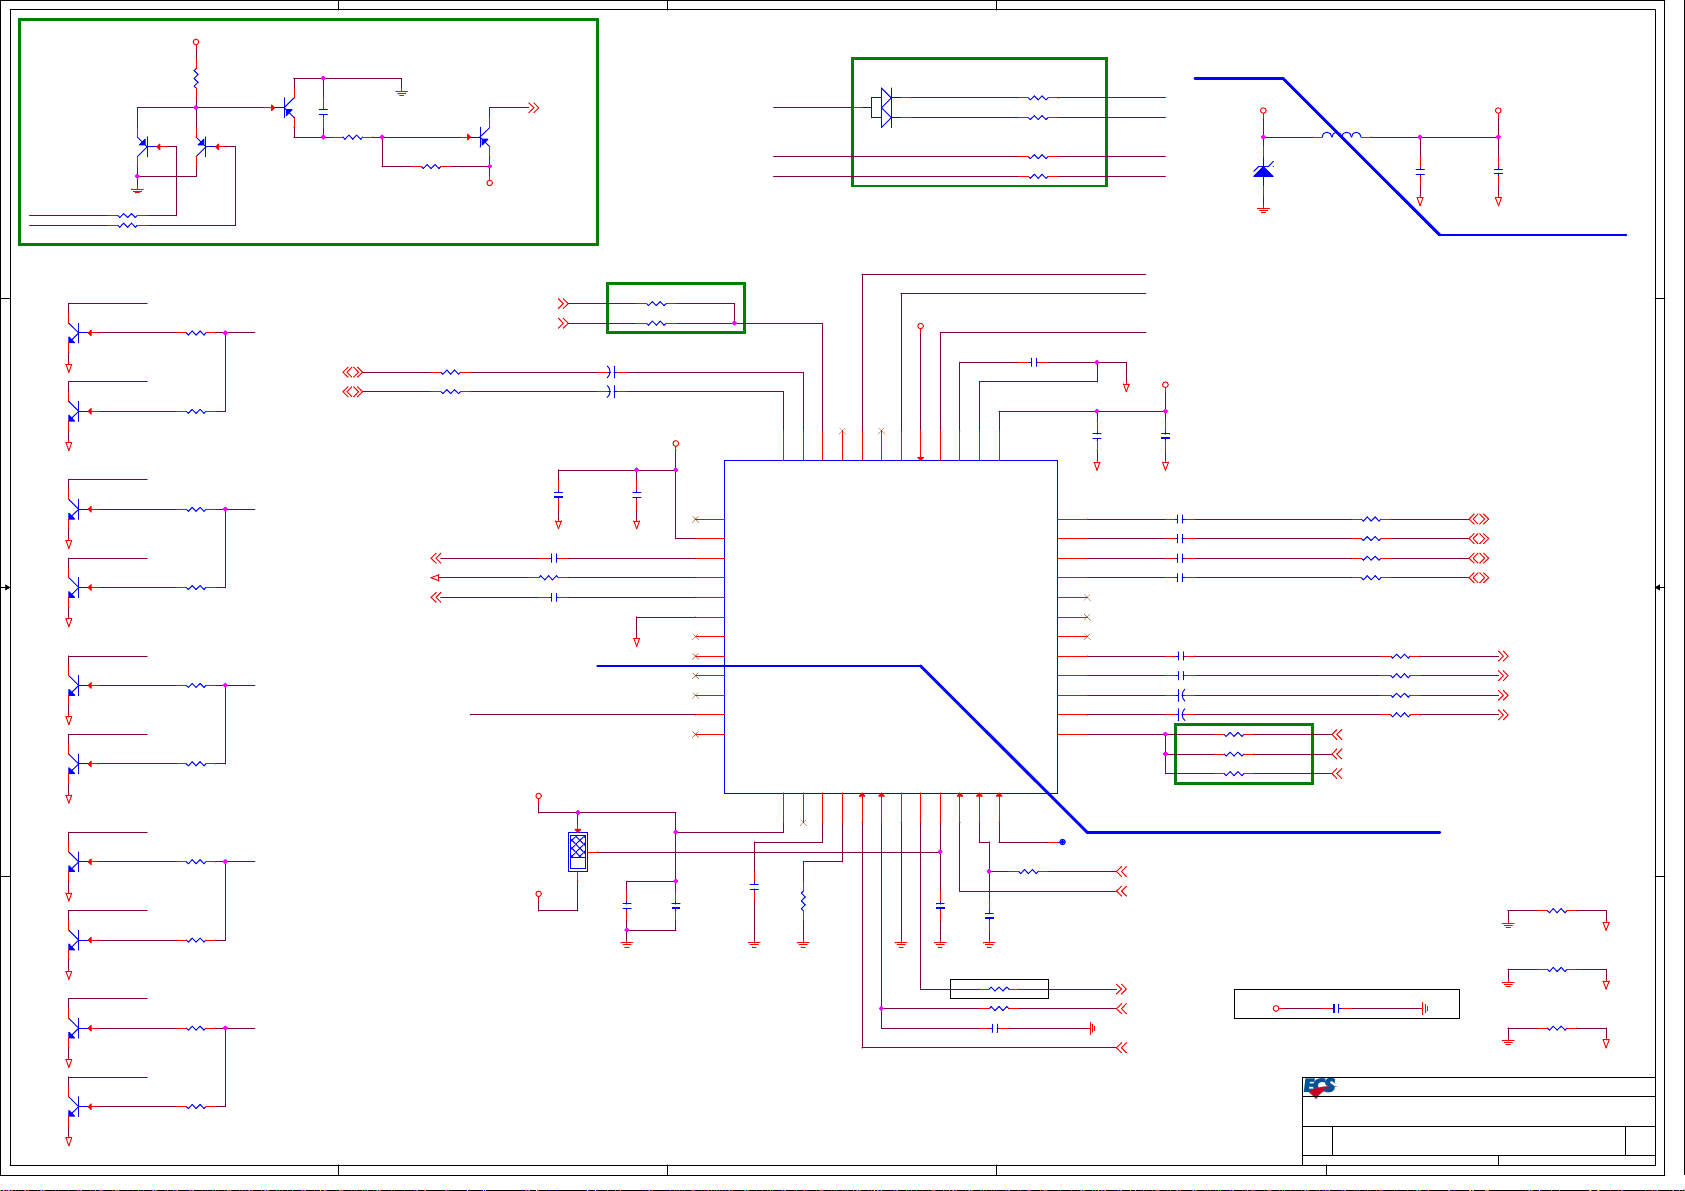Select the rightmost capacitor in inductor filter circuit
Image resolution: width=1685 pixels, height=1191 pixels.
pos(1498,172)
